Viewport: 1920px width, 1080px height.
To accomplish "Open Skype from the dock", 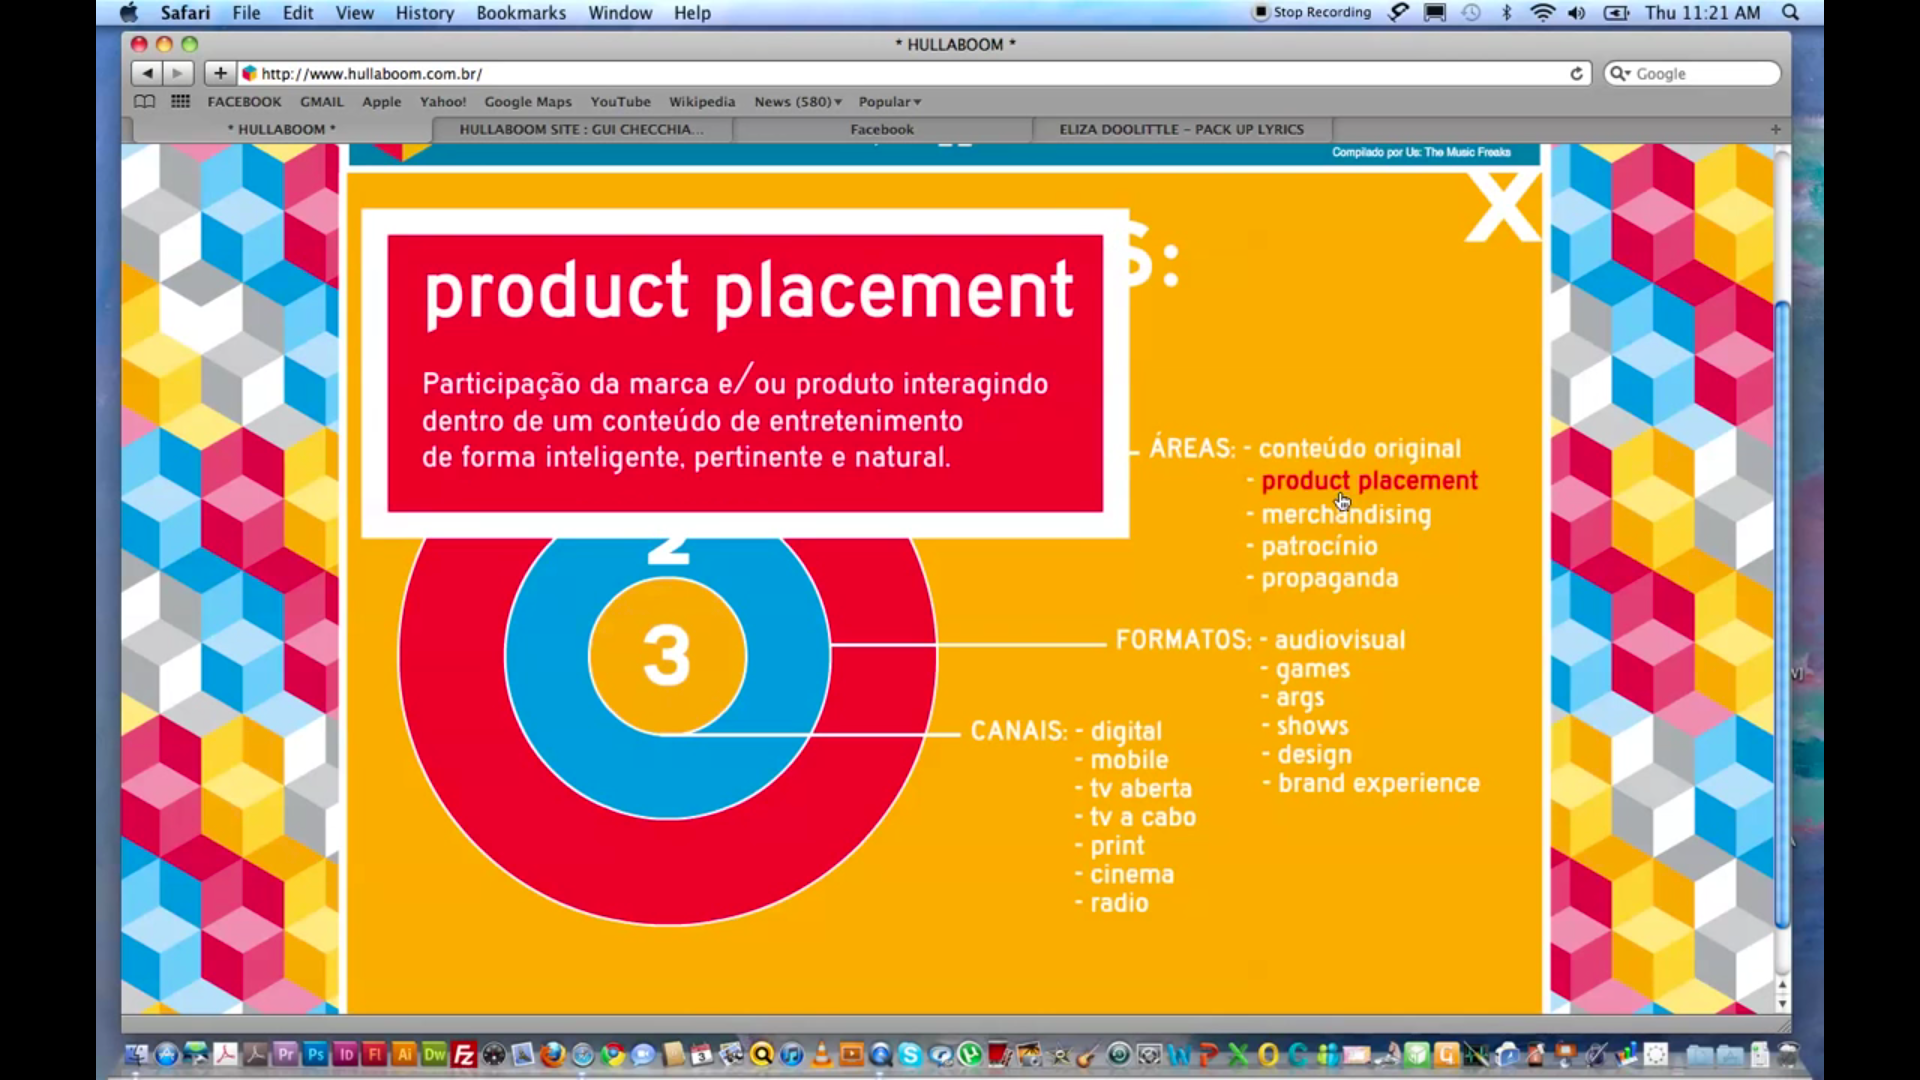I will [x=910, y=1054].
